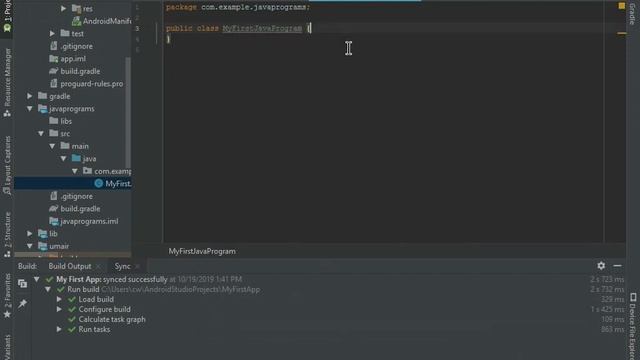Expand the Load build node

click(59, 299)
